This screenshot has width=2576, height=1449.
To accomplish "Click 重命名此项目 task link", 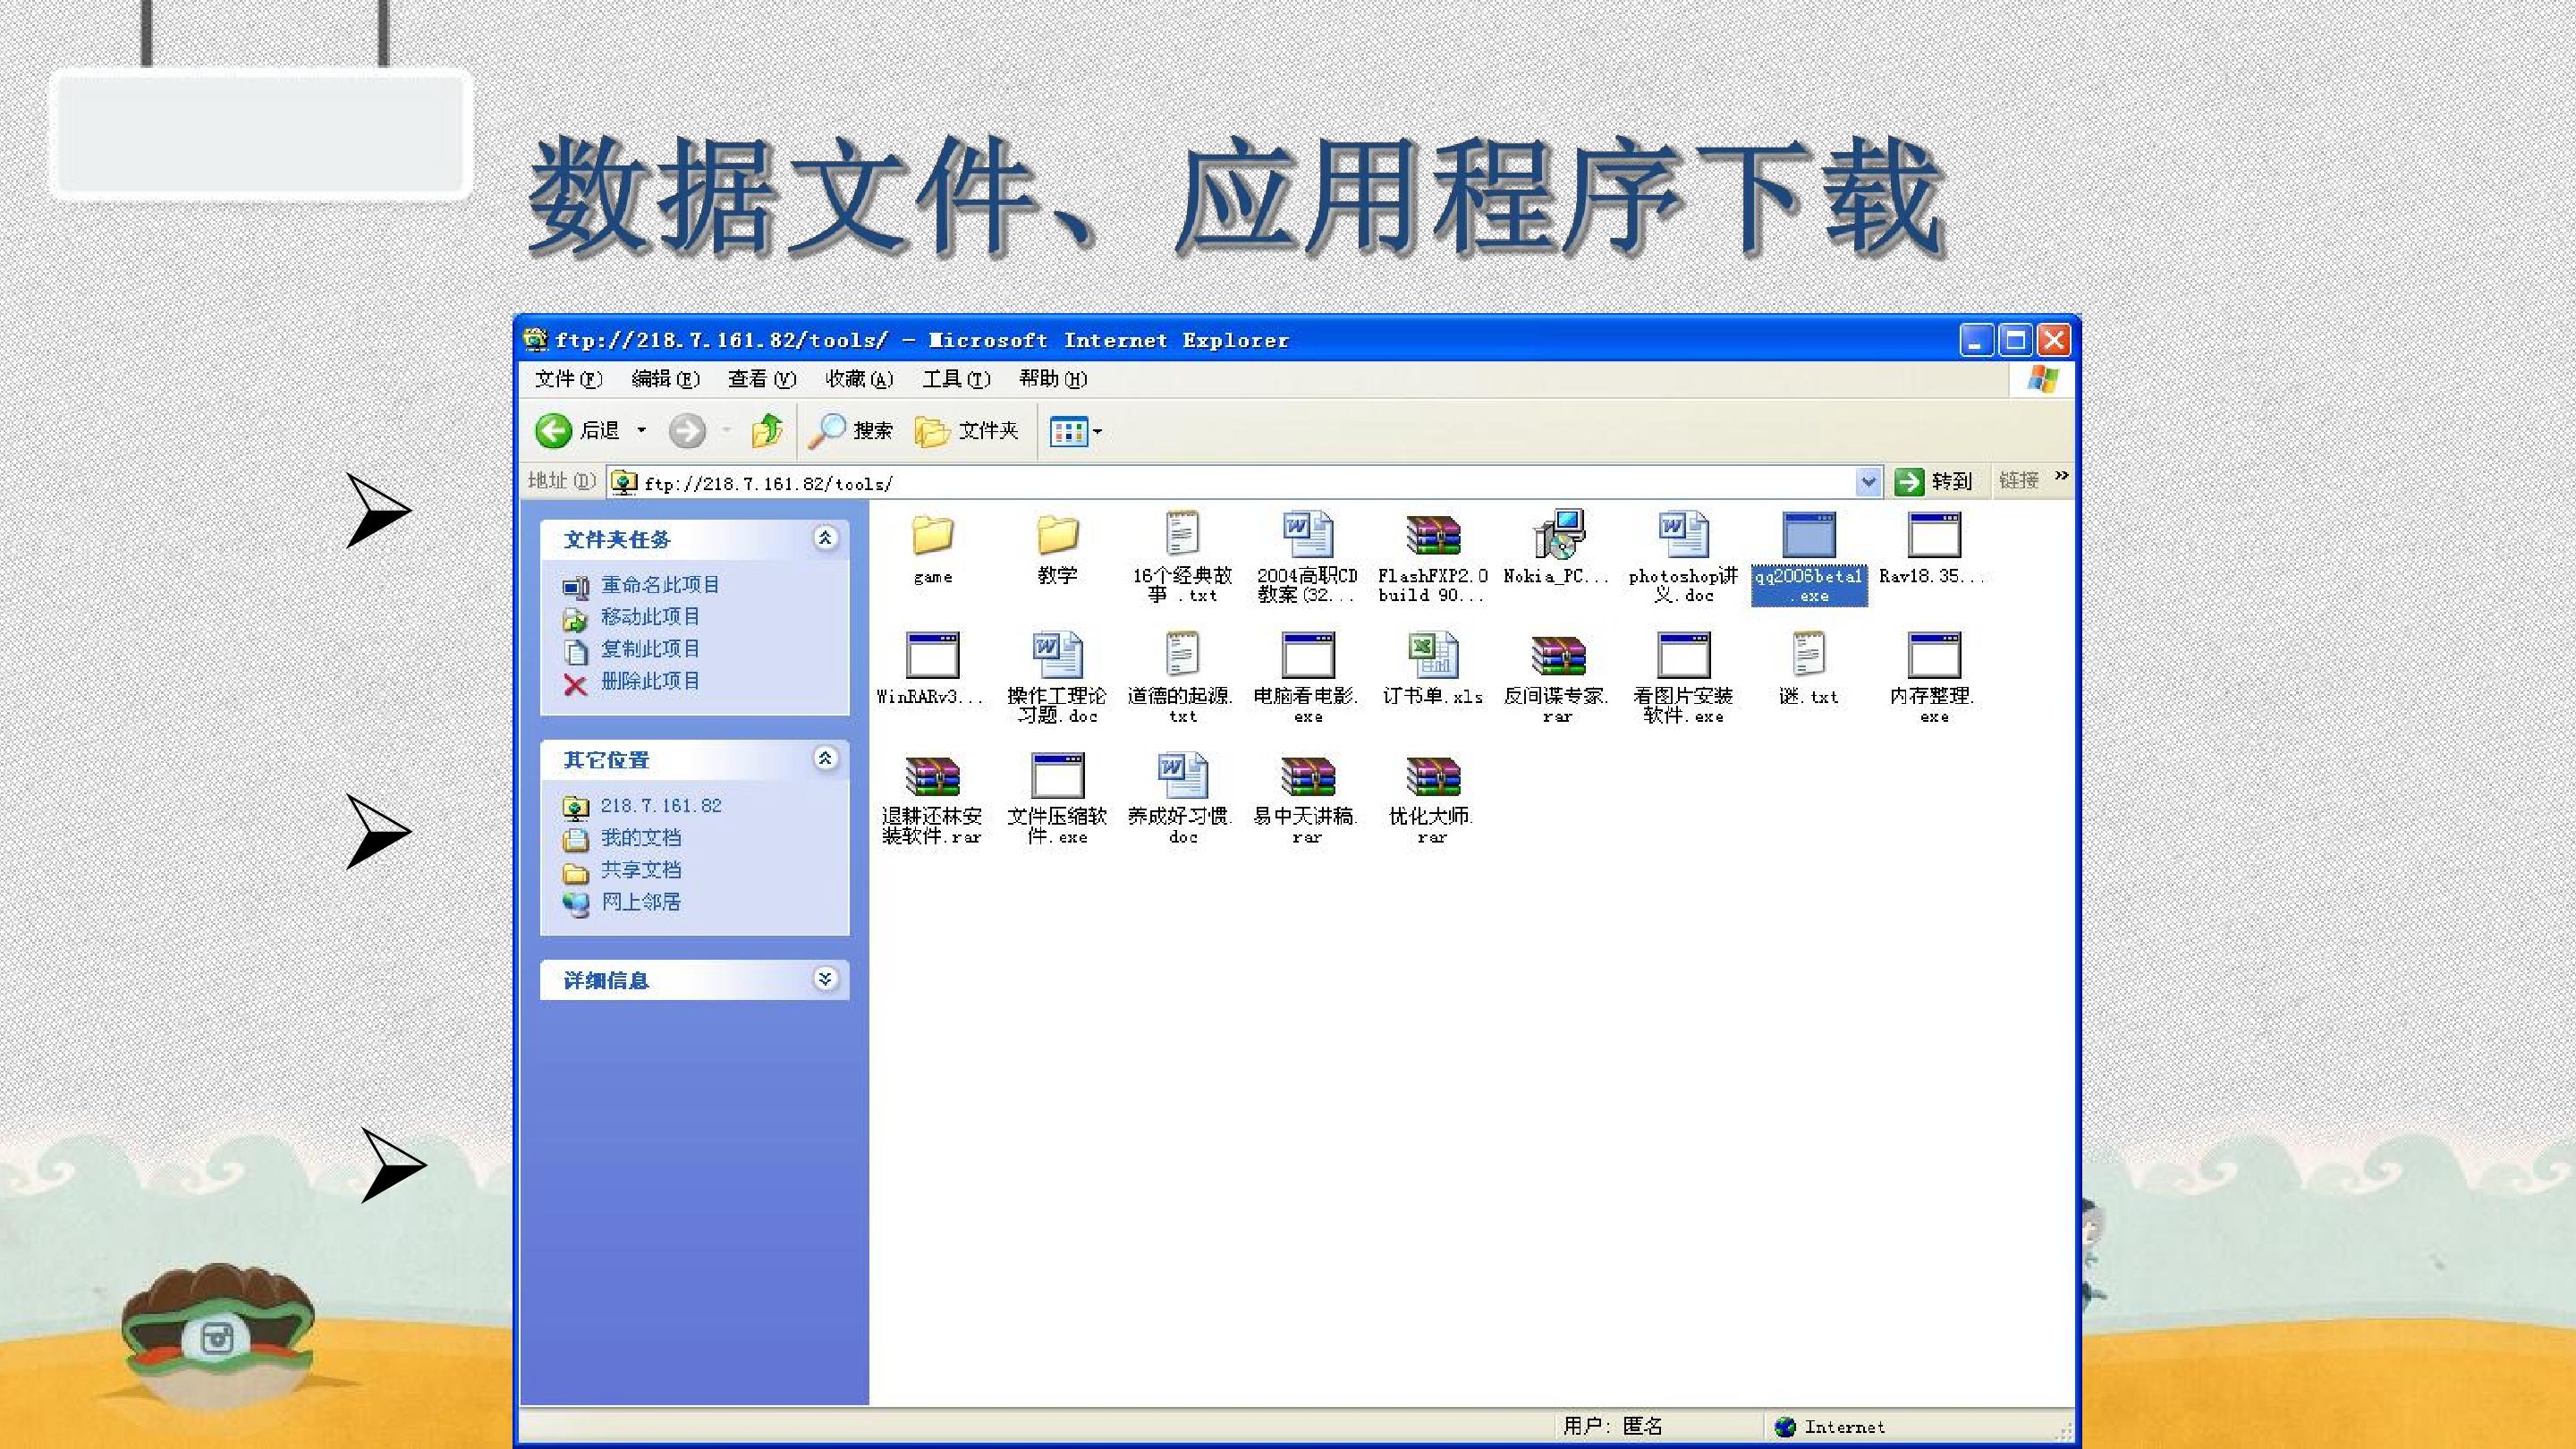I will [x=660, y=585].
